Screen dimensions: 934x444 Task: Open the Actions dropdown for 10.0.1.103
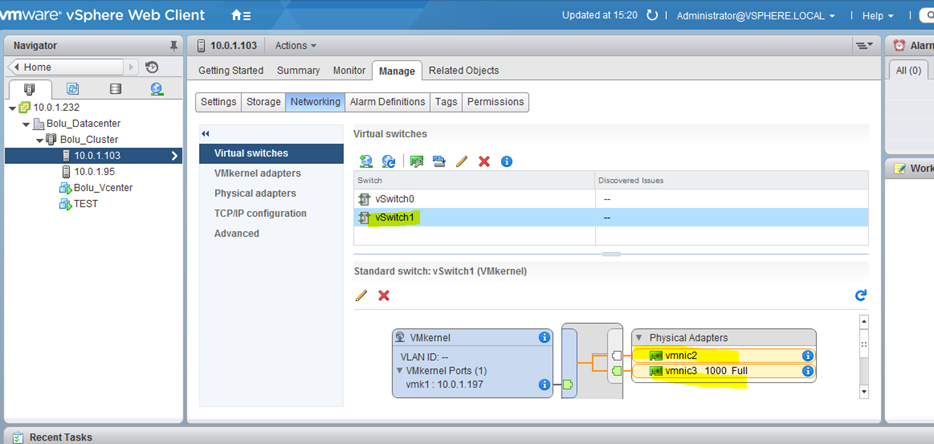click(295, 46)
